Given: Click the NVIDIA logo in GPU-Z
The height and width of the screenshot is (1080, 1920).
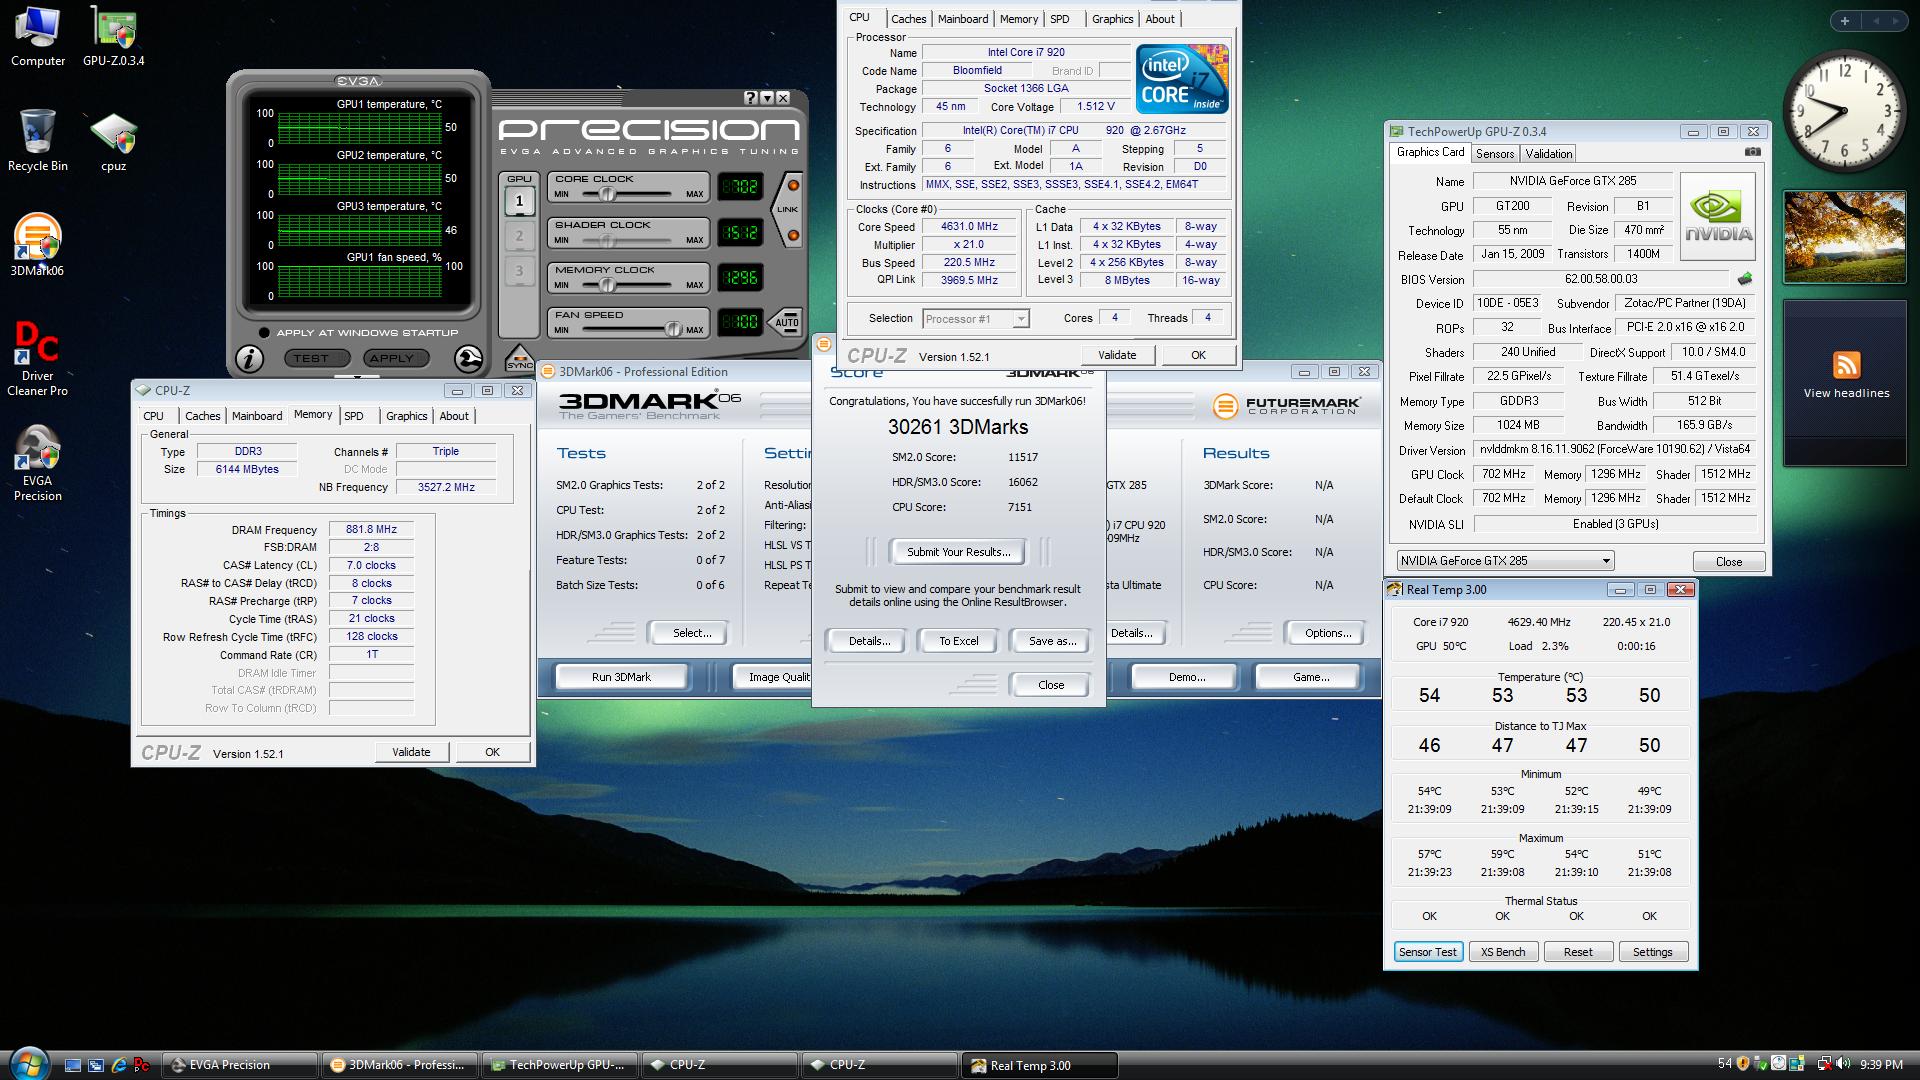Looking at the screenshot, I should tap(1718, 216).
